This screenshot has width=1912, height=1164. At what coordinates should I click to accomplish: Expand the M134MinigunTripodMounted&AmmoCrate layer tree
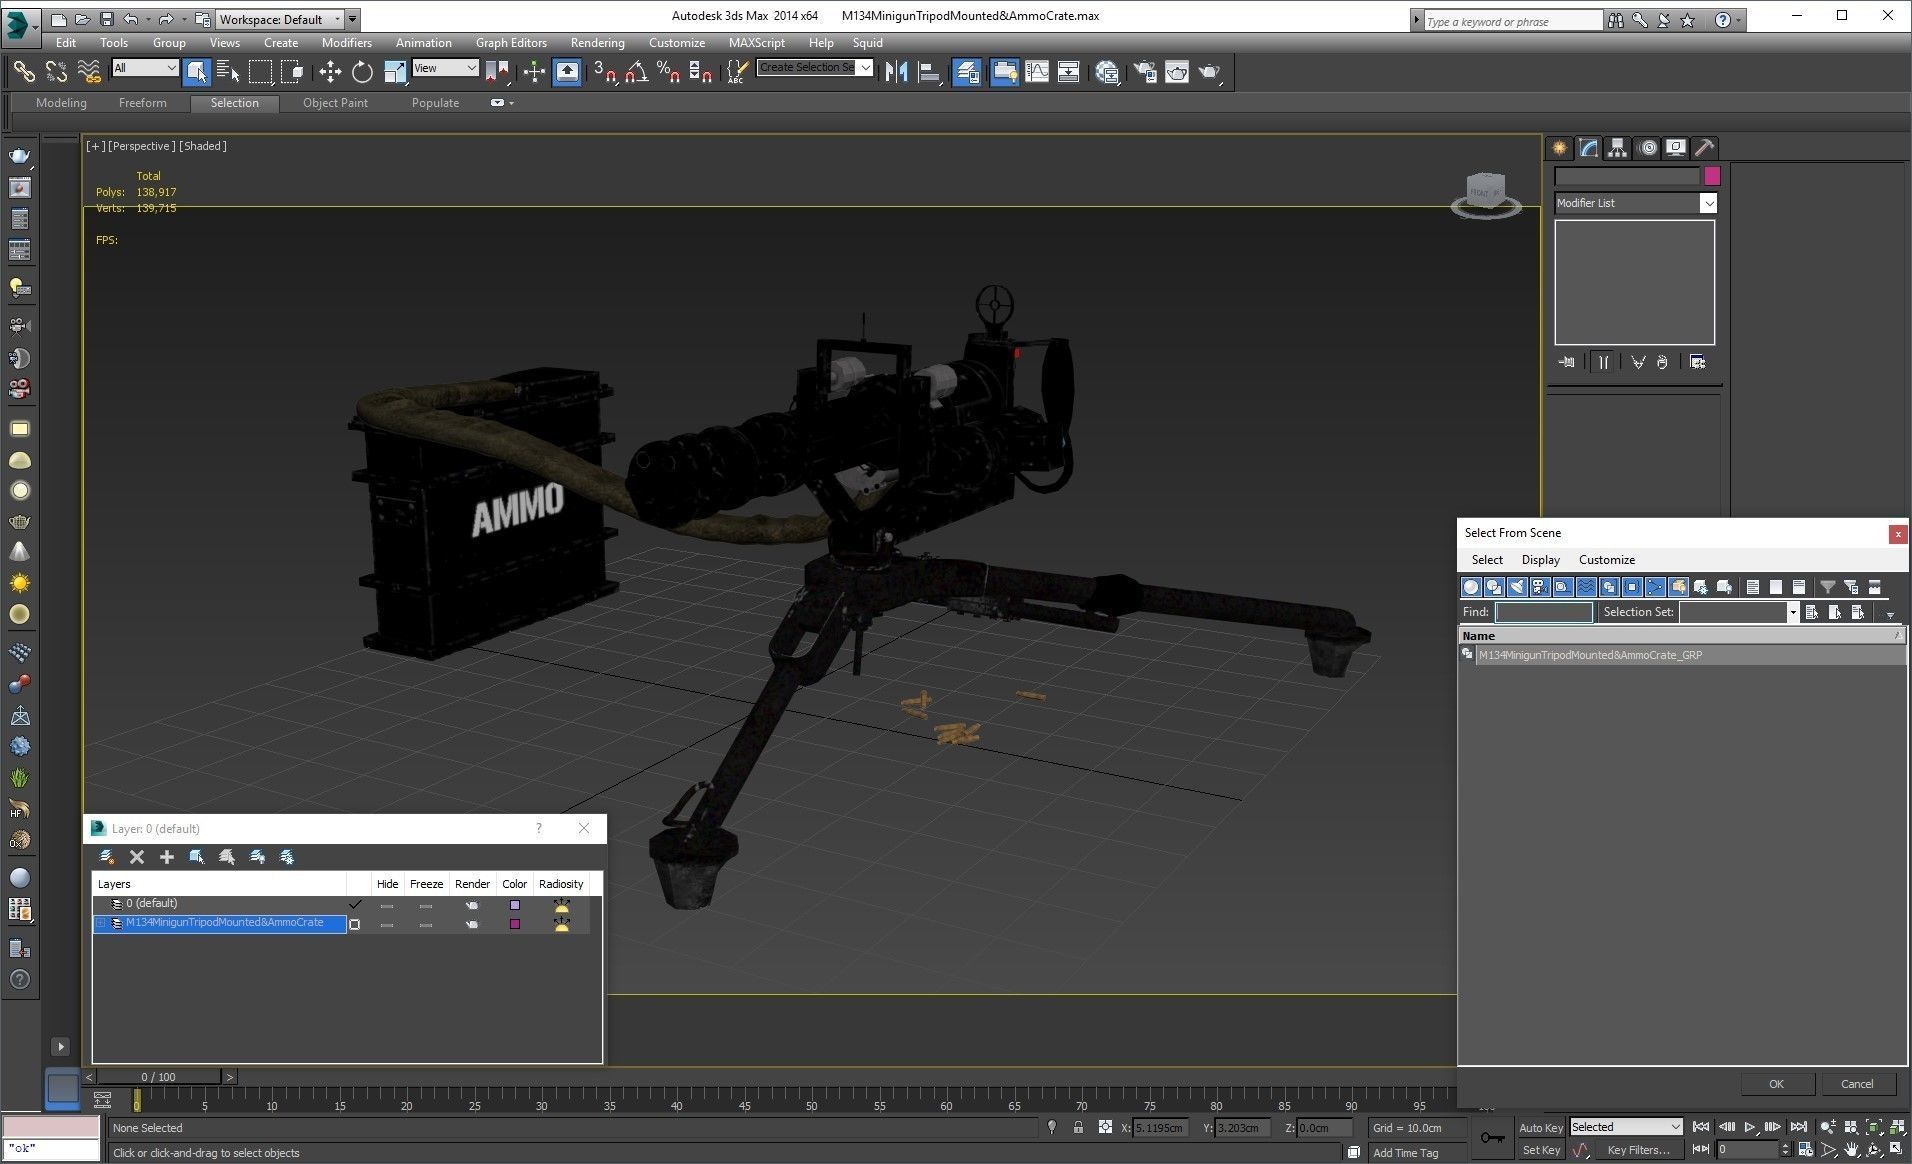pyautogui.click(x=101, y=923)
